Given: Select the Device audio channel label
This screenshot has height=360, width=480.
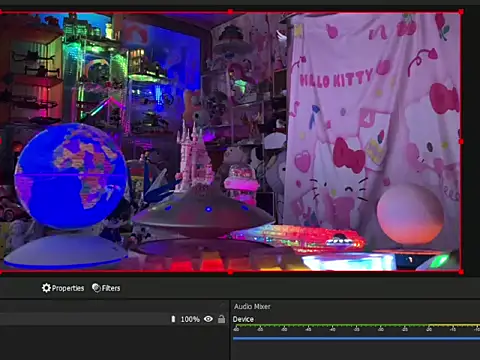Looking at the screenshot, I should pos(243,319).
